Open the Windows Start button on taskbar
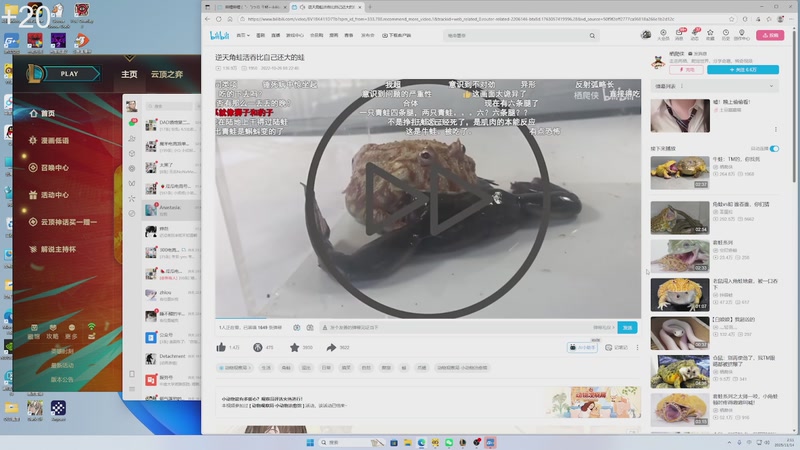 [x=310, y=442]
